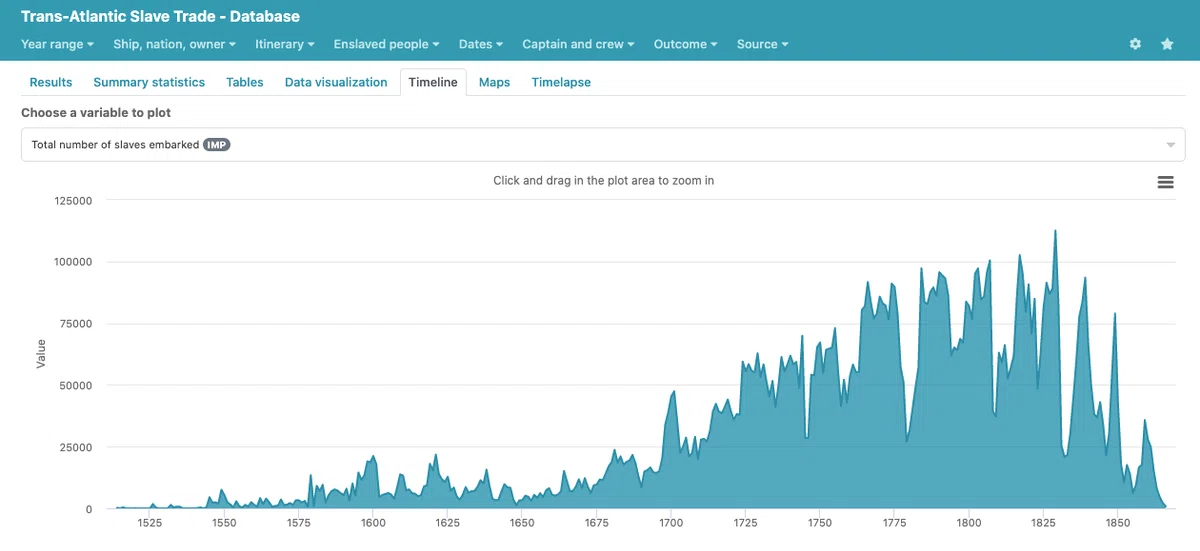Switch to the Results tab
This screenshot has width=1200, height=551.
(x=51, y=82)
